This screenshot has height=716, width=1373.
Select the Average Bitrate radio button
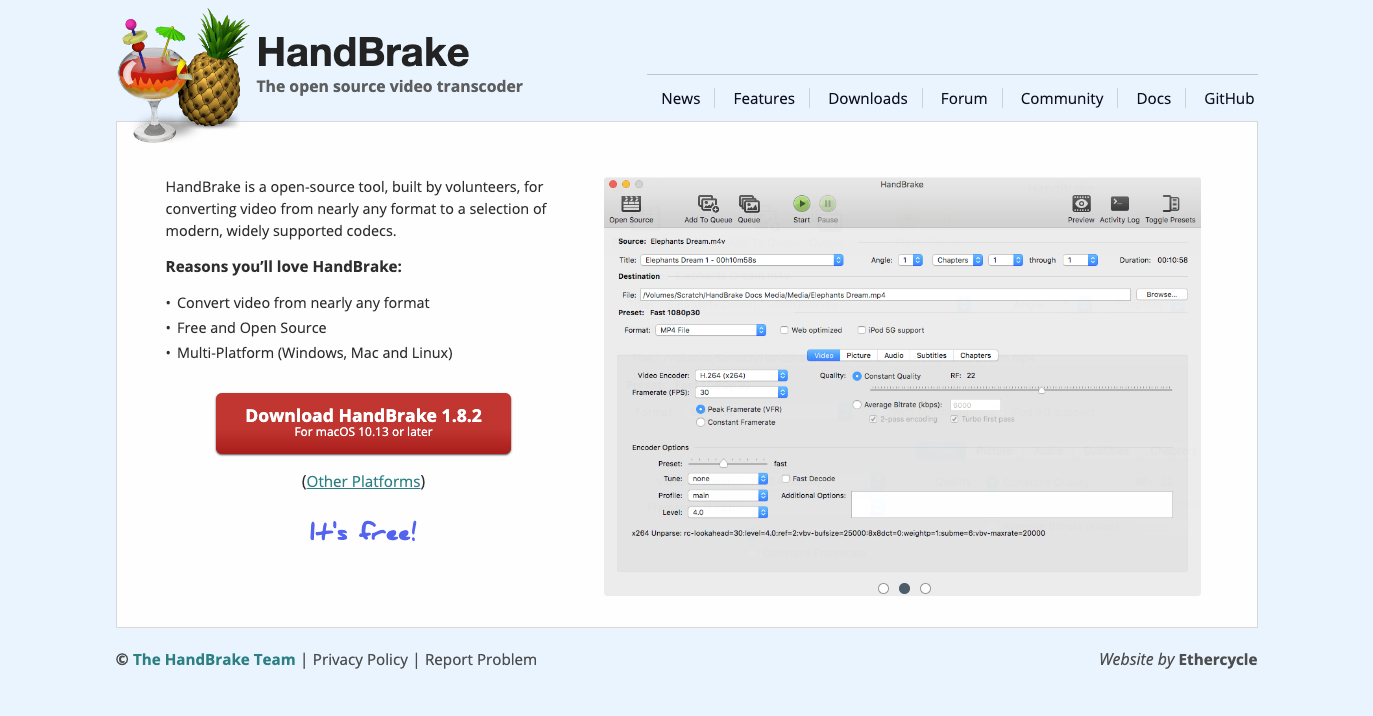click(857, 405)
